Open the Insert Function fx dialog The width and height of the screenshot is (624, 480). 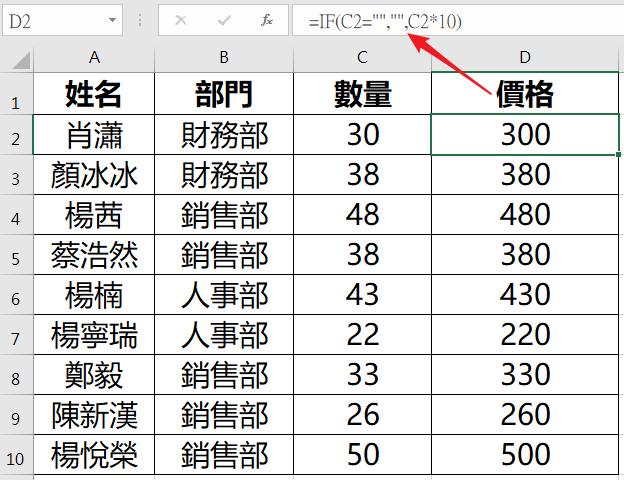click(266, 20)
